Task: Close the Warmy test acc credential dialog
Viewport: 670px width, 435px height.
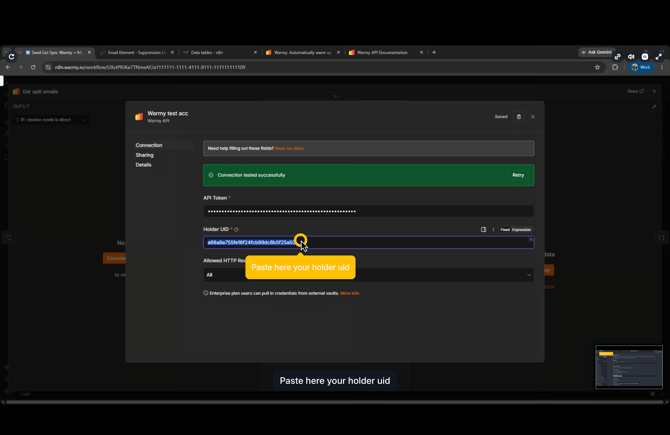Action: 532,117
